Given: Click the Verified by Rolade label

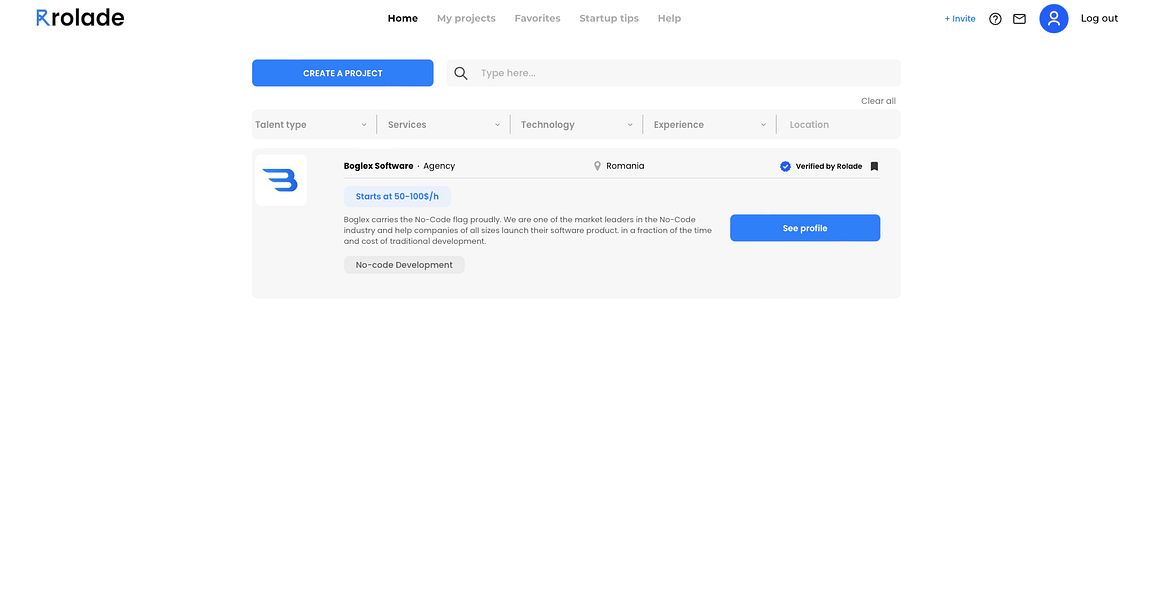Looking at the screenshot, I should (829, 166).
